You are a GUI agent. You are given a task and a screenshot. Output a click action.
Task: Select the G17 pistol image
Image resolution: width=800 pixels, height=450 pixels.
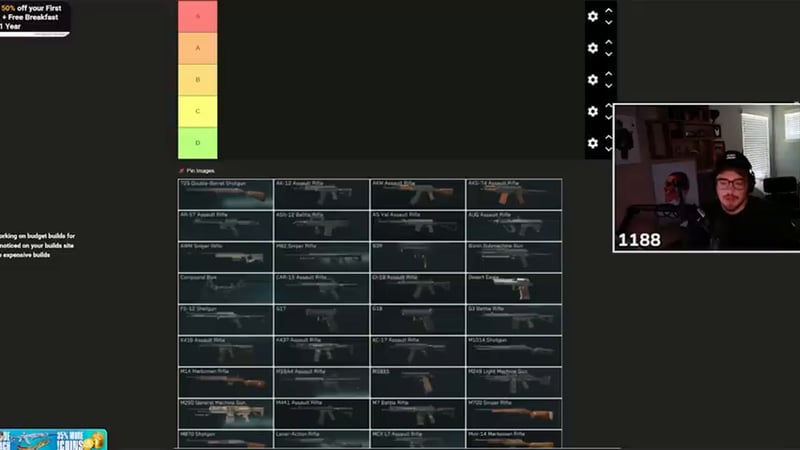click(x=321, y=319)
